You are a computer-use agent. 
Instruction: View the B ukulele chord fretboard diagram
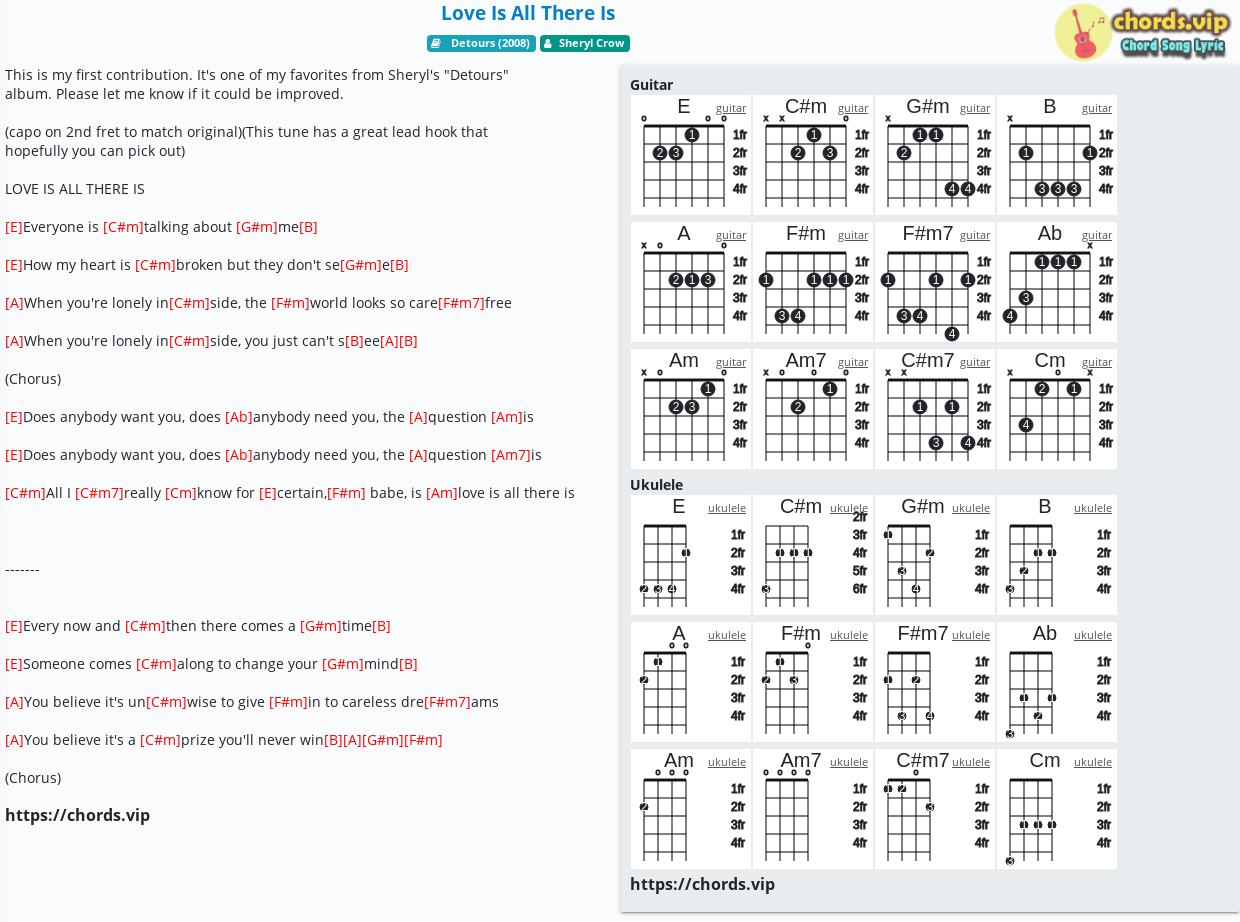point(1057,555)
